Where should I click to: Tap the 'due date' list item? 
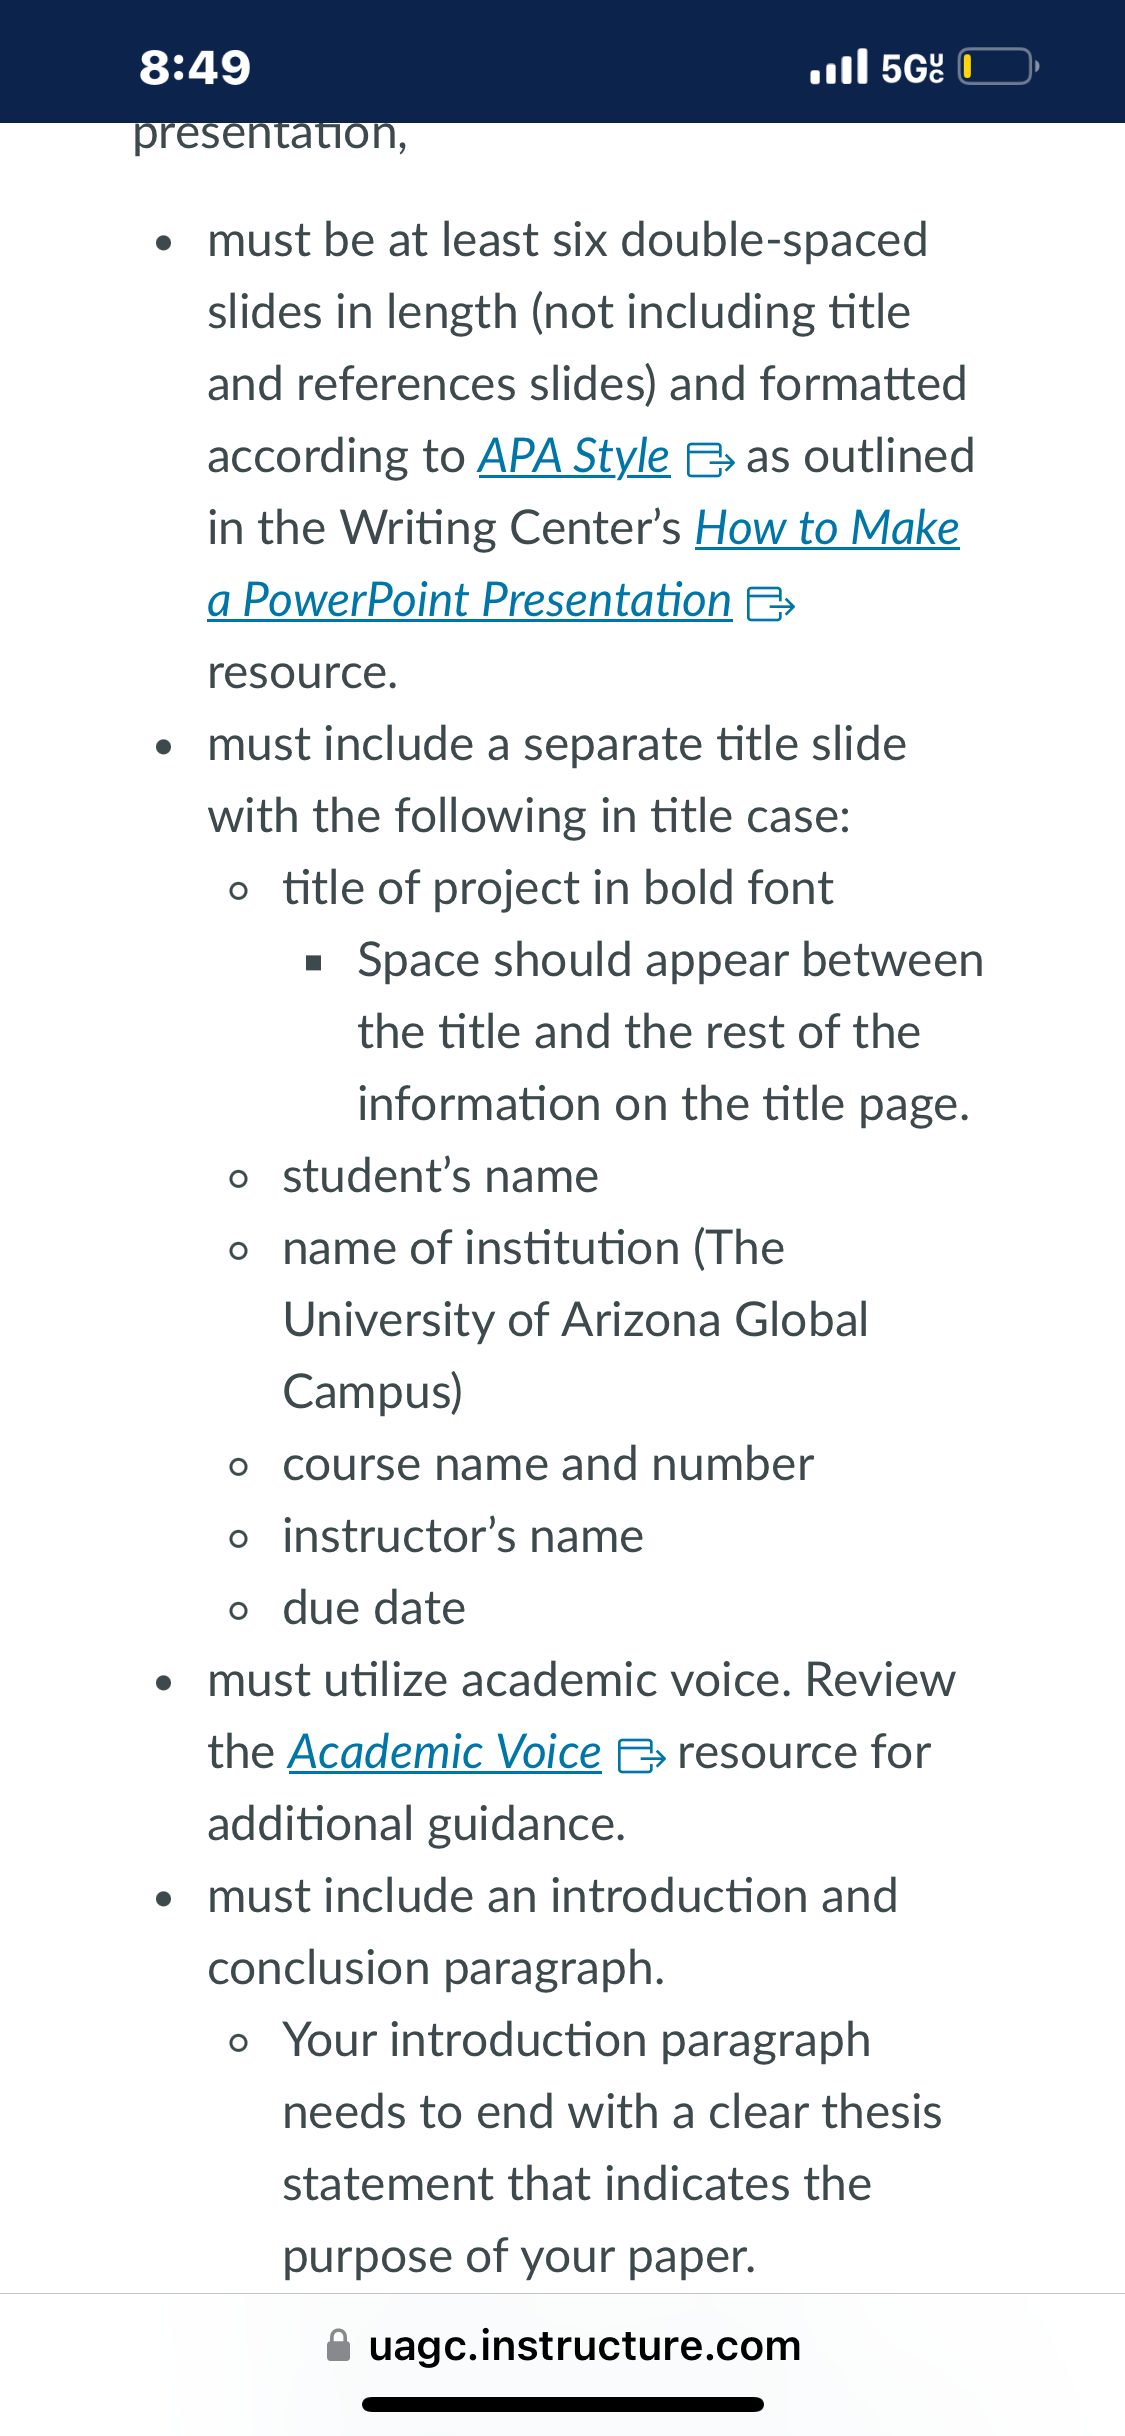click(x=374, y=1608)
